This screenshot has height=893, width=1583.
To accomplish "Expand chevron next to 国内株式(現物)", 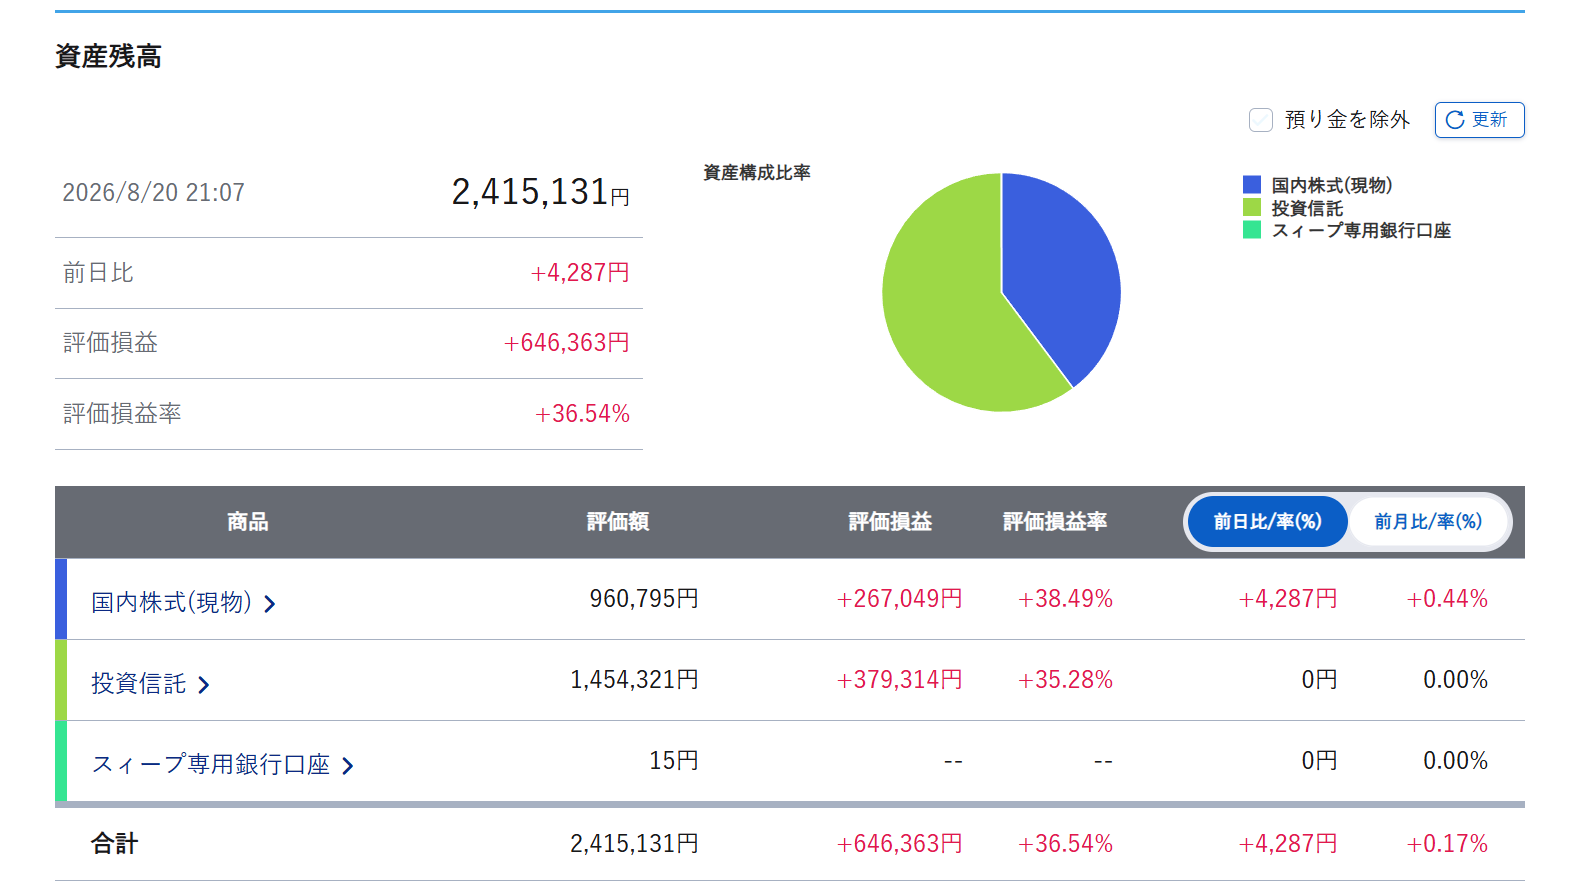I will 269,604.
